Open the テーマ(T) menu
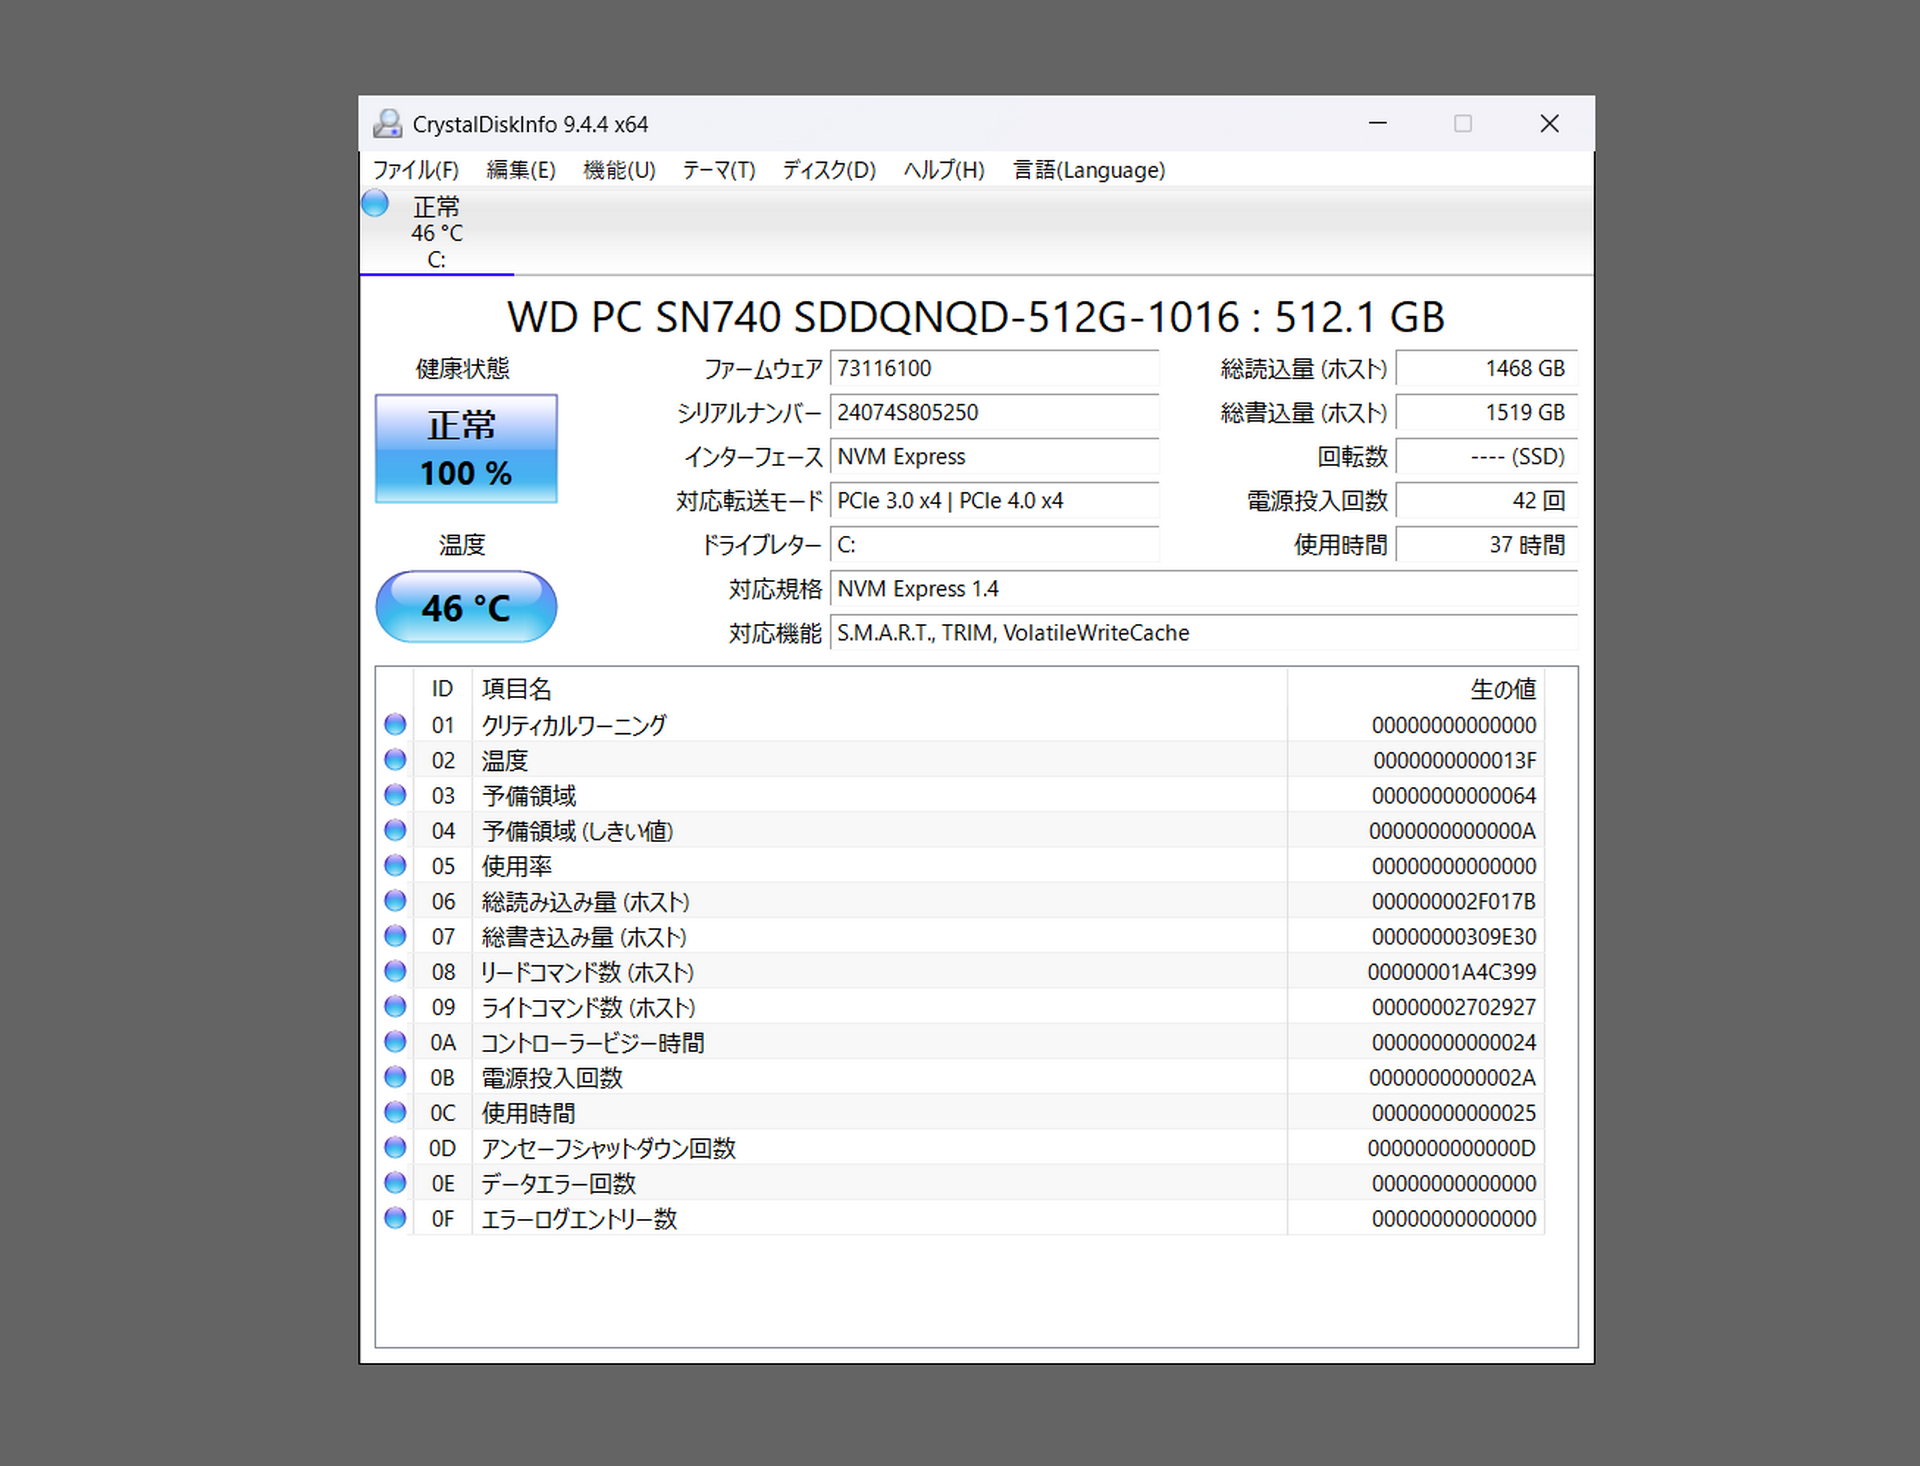The image size is (1920, 1466). (718, 170)
